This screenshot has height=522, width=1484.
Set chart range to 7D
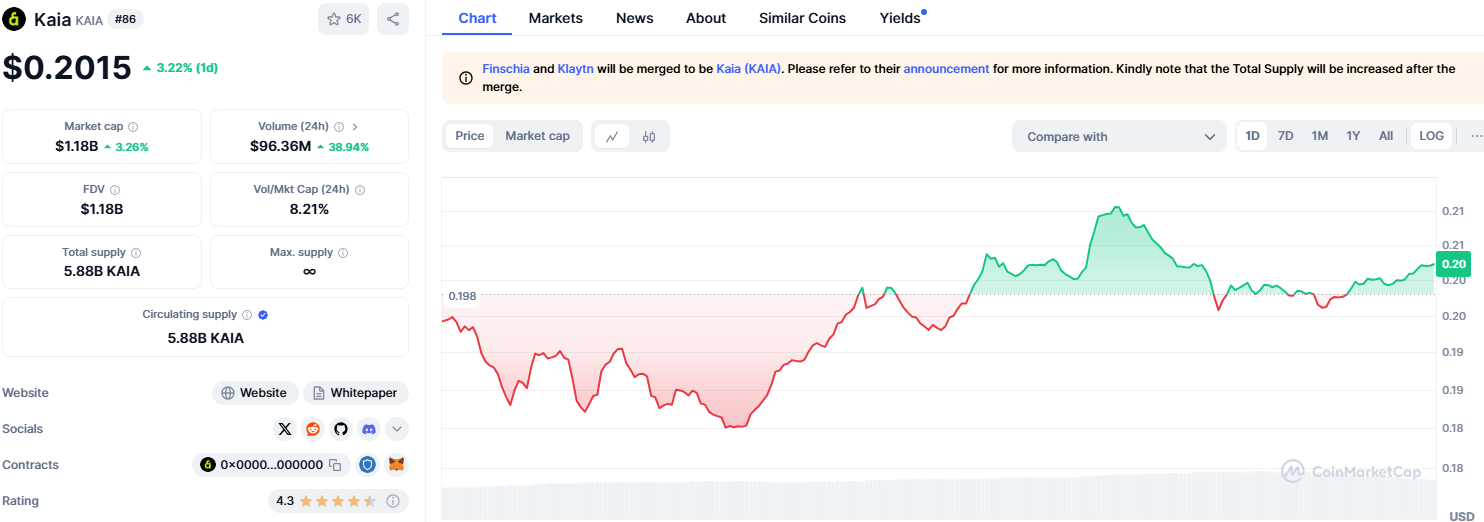point(1286,136)
